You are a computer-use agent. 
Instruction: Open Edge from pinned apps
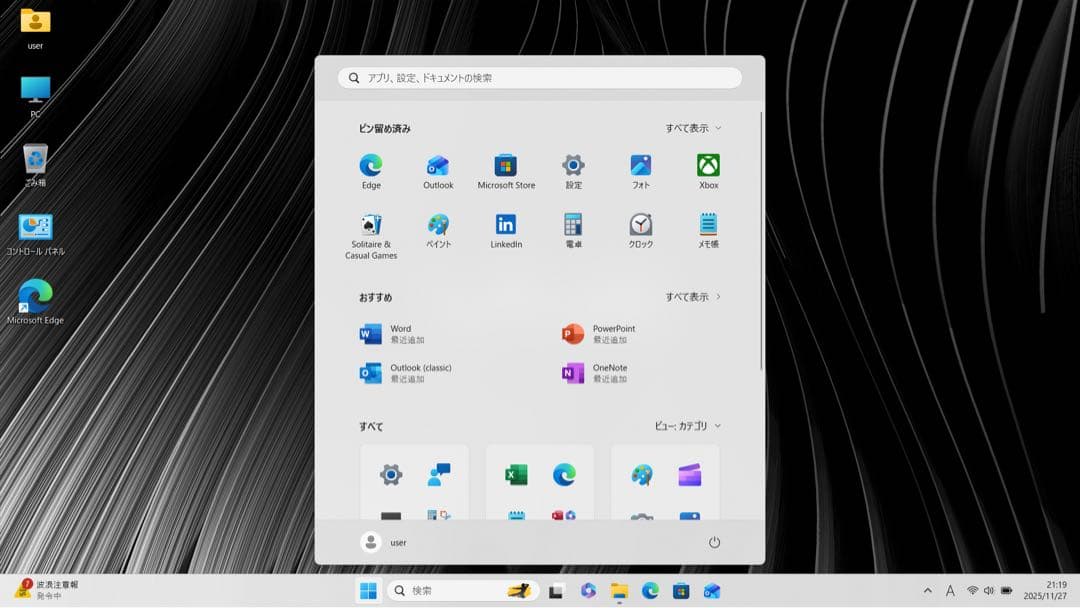371,167
